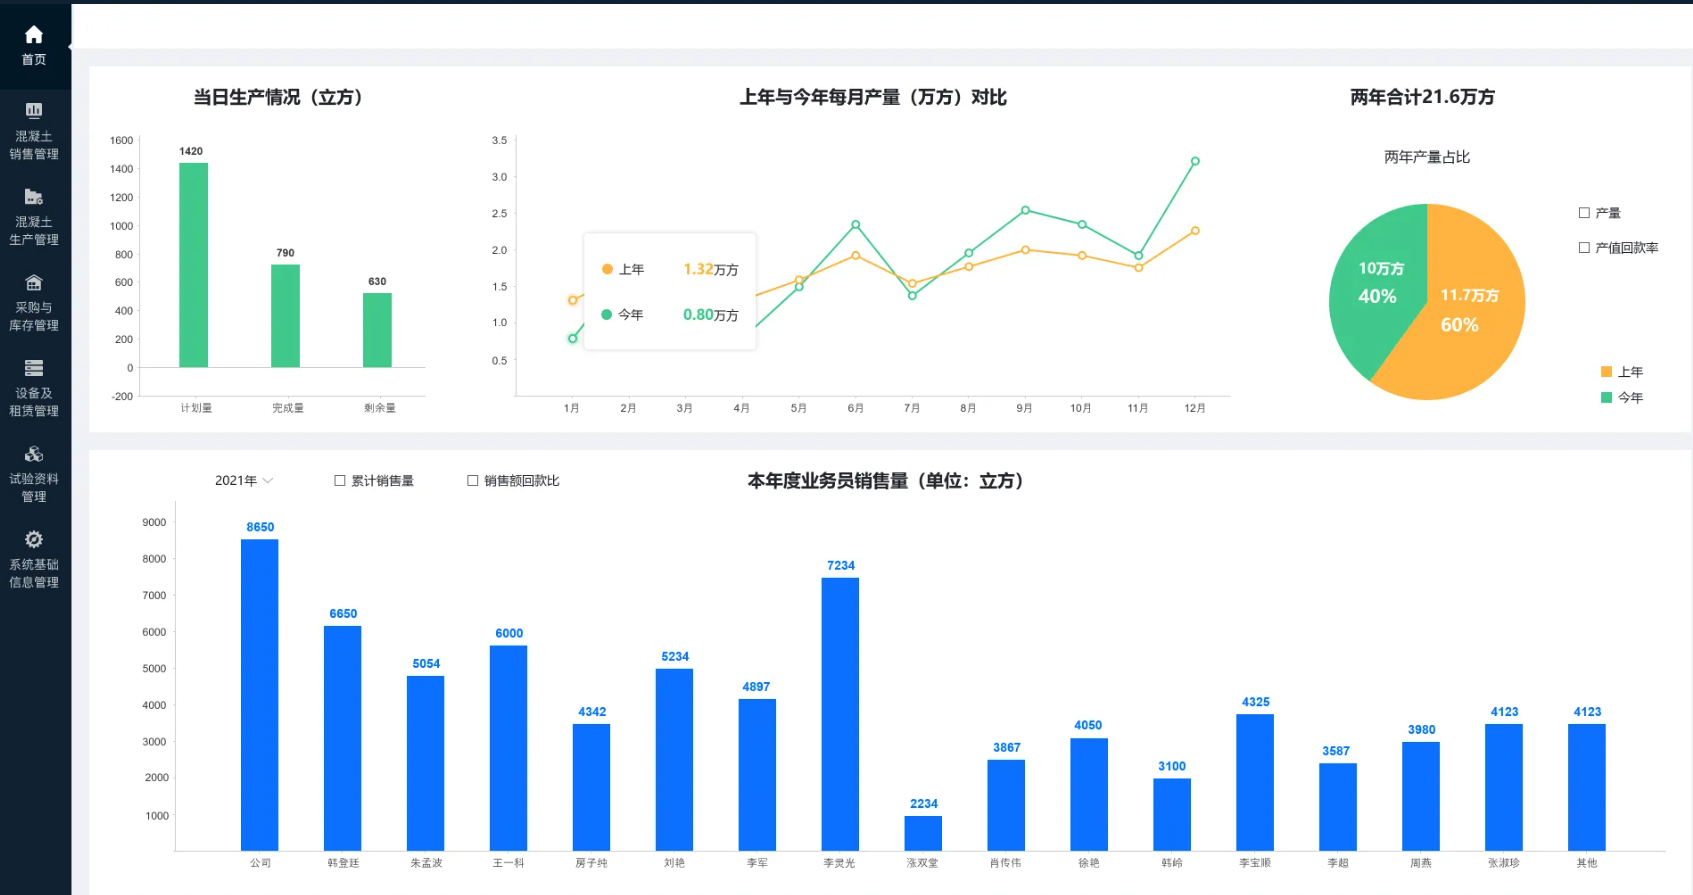Select the 李军 4897 sales bar
1693x895 pixels.
pos(758,775)
